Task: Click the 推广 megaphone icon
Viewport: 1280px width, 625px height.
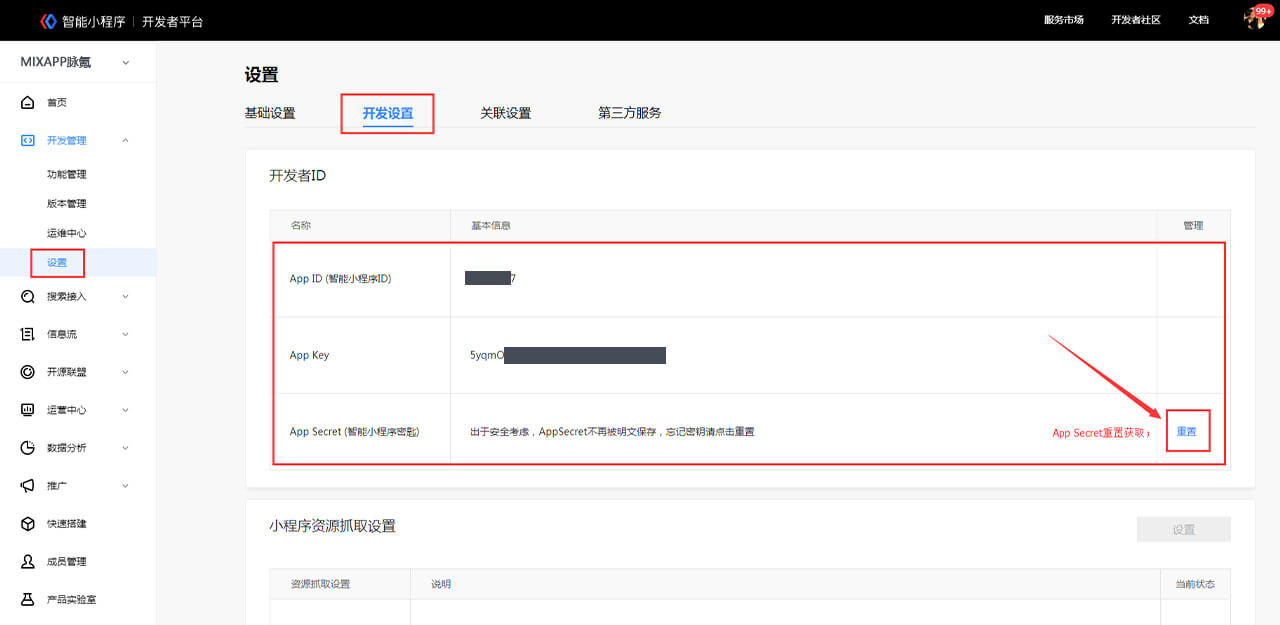Action: click(x=28, y=486)
